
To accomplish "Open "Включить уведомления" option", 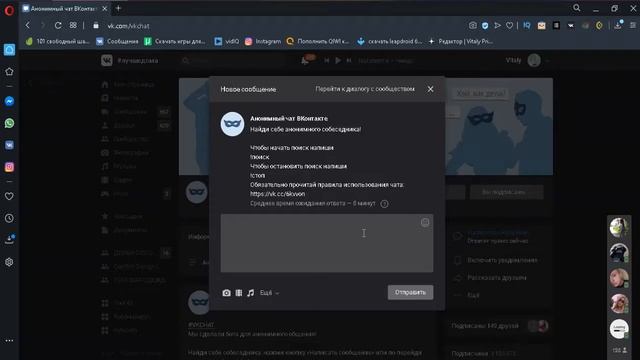I will pyautogui.click(x=502, y=260).
